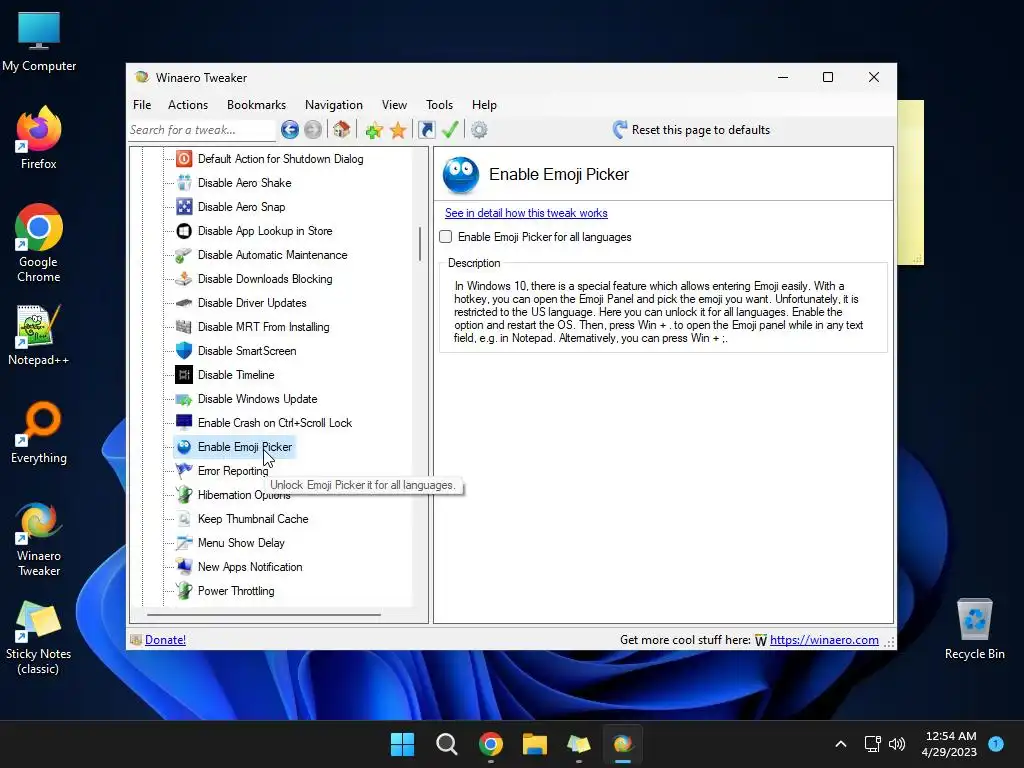The width and height of the screenshot is (1024, 768).
Task: Open the View menu
Action: [394, 104]
